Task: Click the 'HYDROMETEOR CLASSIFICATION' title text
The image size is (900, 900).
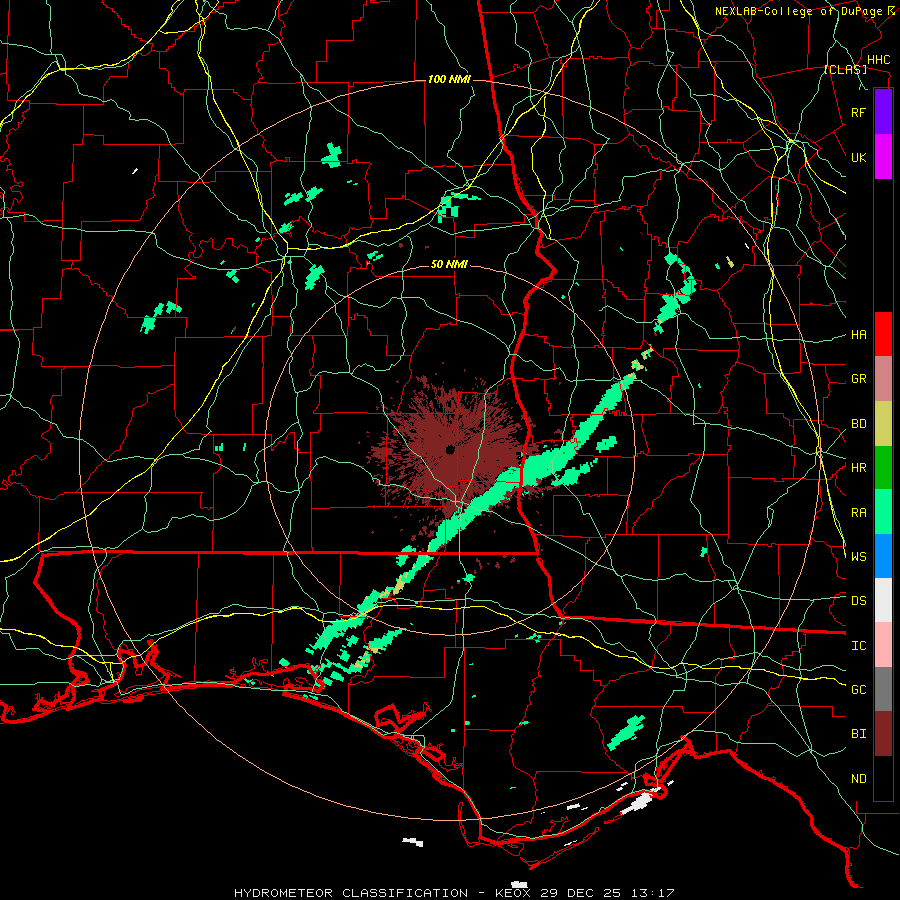Action: point(351,893)
